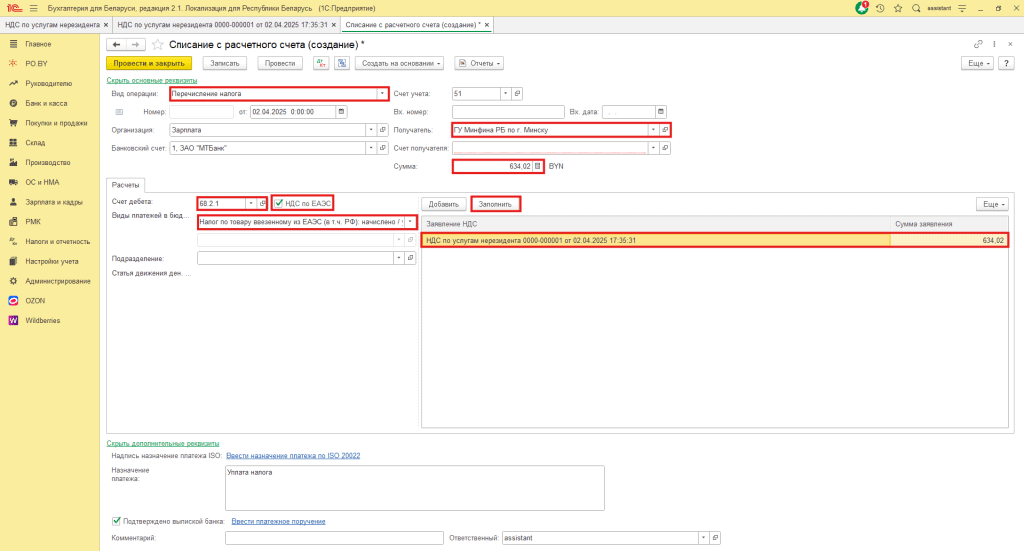This screenshot has width=1024, height=551.
Task: Copy link to document icon
Action: pos(978,44)
